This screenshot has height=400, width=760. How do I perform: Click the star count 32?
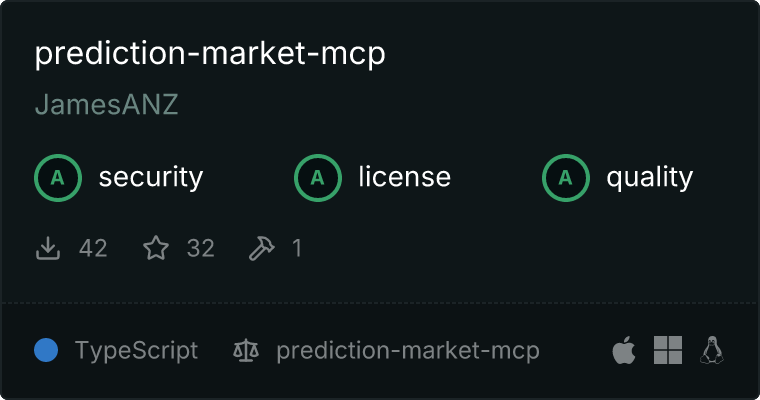(x=201, y=248)
